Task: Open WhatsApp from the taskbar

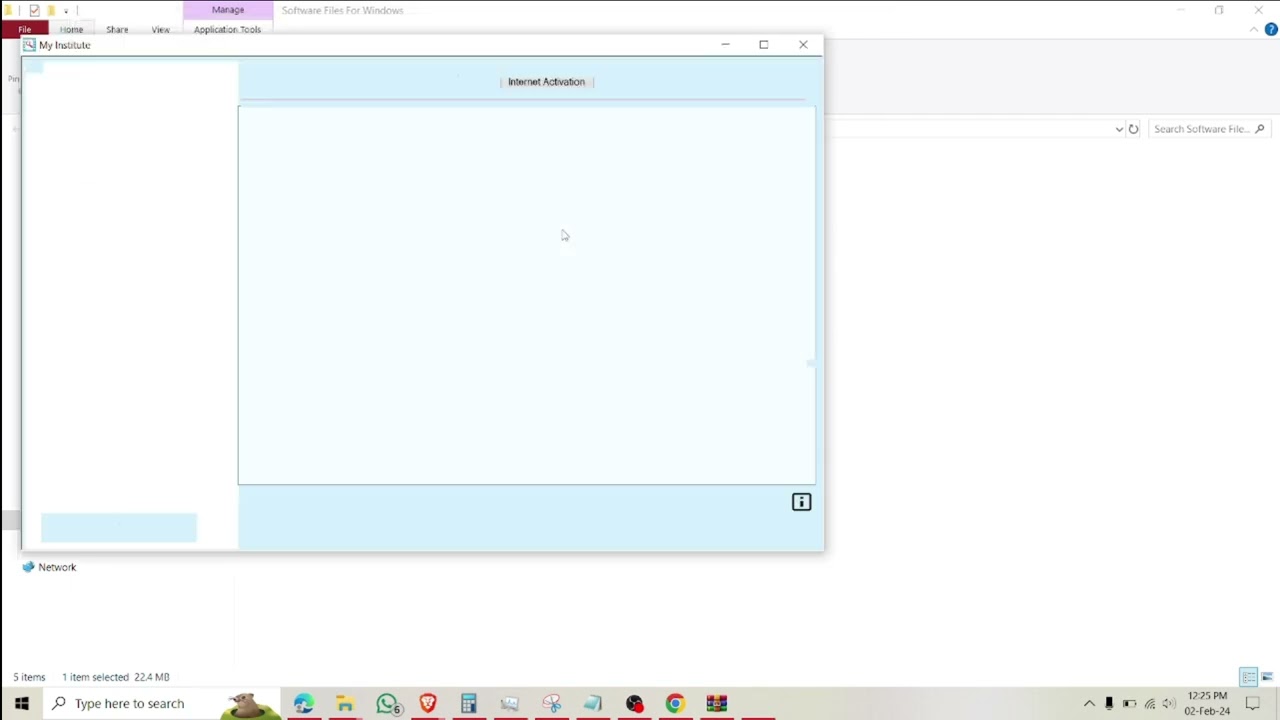Action: click(x=387, y=703)
